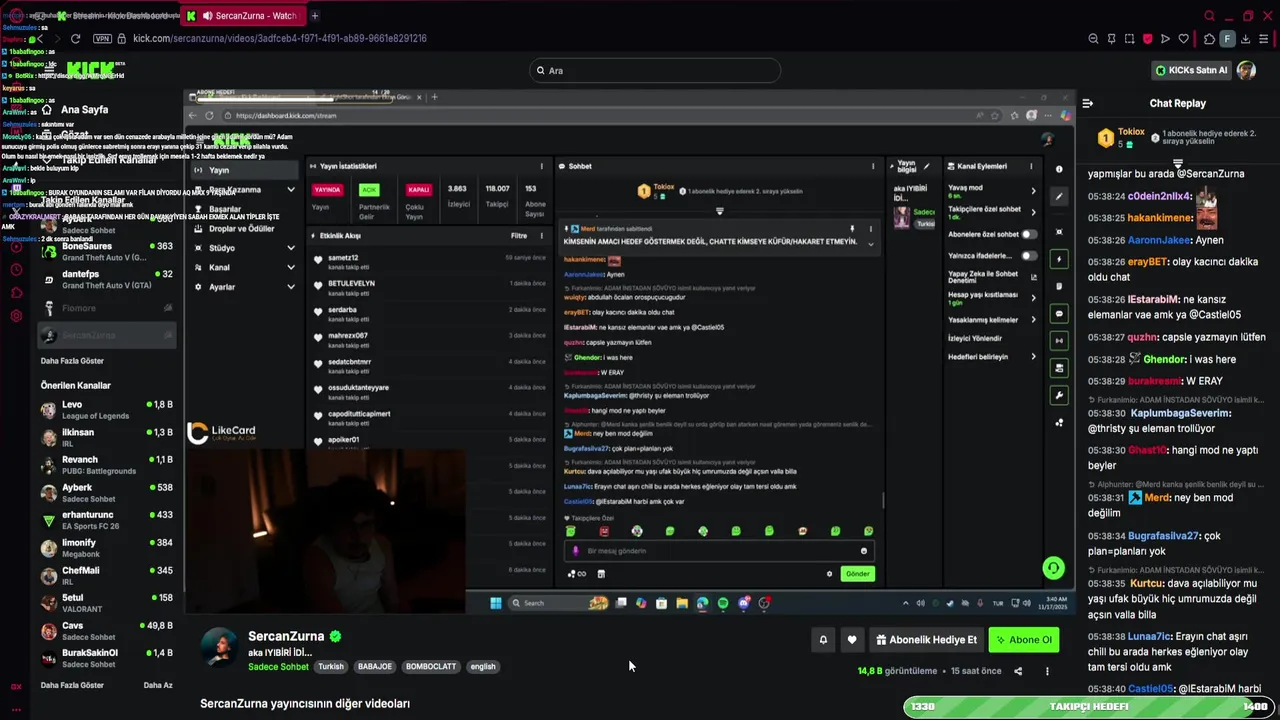The width and height of the screenshot is (1280, 720).
Task: Click the lightning bolt icon in dashboard right rail
Action: click(x=1059, y=259)
